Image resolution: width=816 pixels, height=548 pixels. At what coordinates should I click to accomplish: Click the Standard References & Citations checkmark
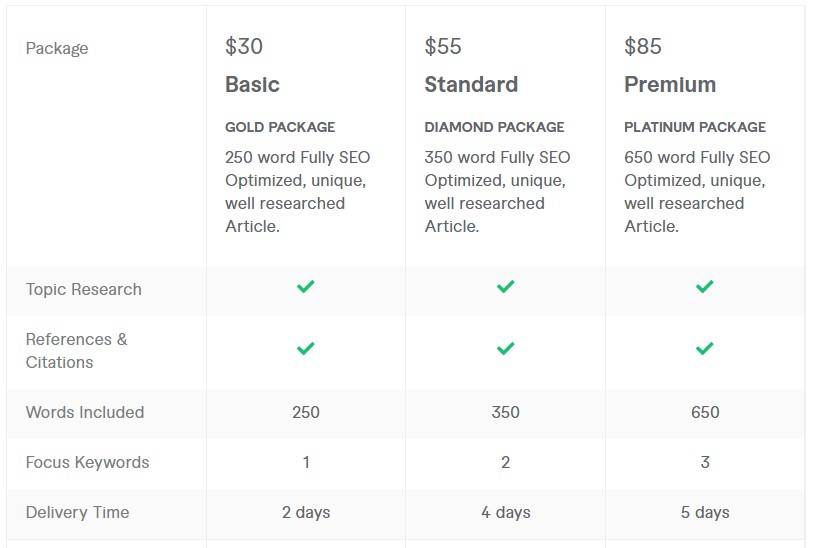[x=505, y=349]
